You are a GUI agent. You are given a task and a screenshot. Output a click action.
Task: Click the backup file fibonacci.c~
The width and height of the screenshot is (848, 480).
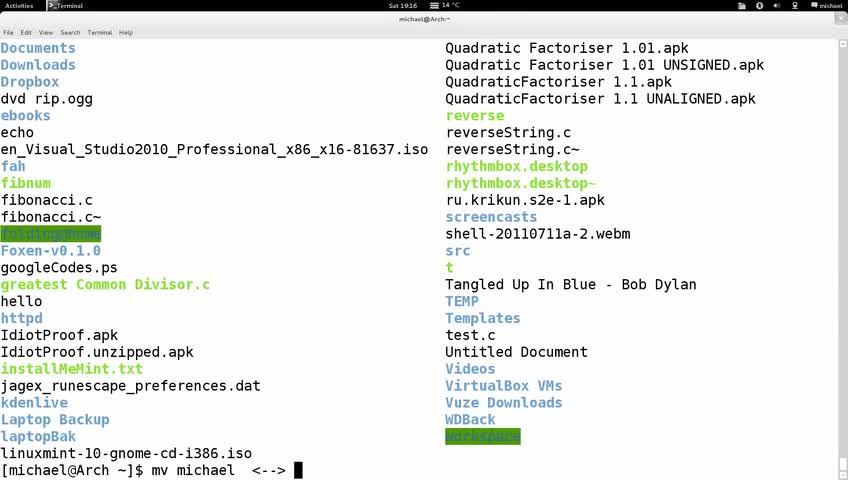coord(51,217)
